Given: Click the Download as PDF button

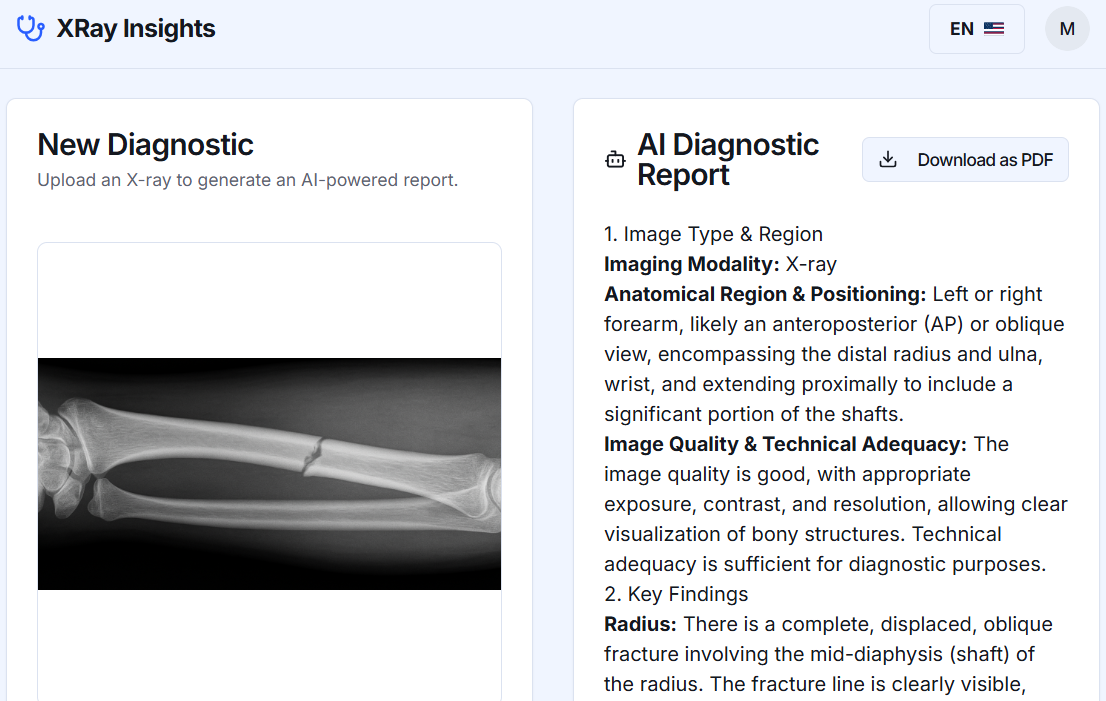Looking at the screenshot, I should [x=964, y=159].
